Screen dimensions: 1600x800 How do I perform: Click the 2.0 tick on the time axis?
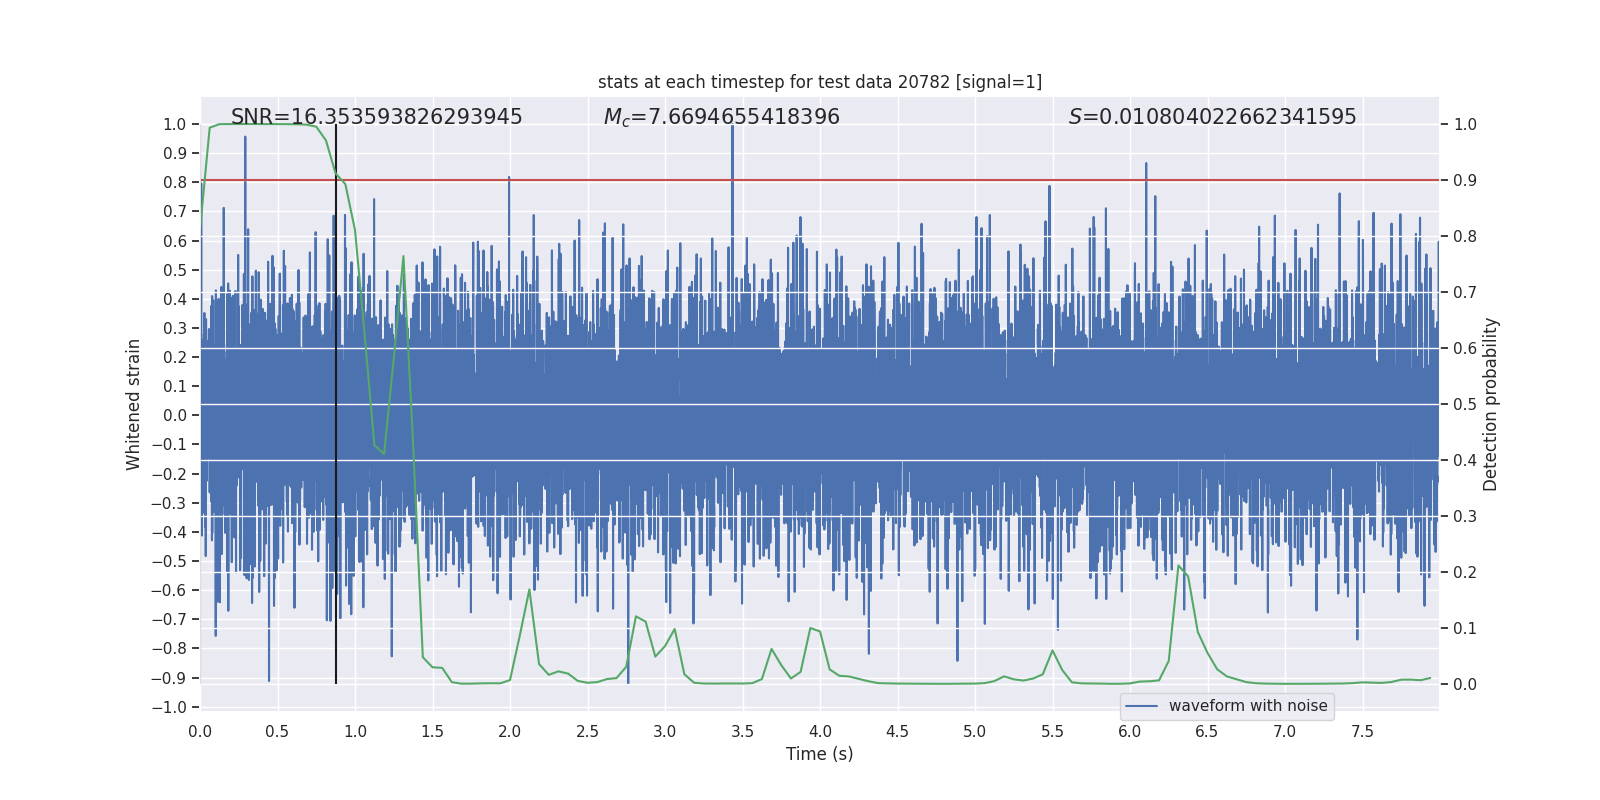pos(510,731)
